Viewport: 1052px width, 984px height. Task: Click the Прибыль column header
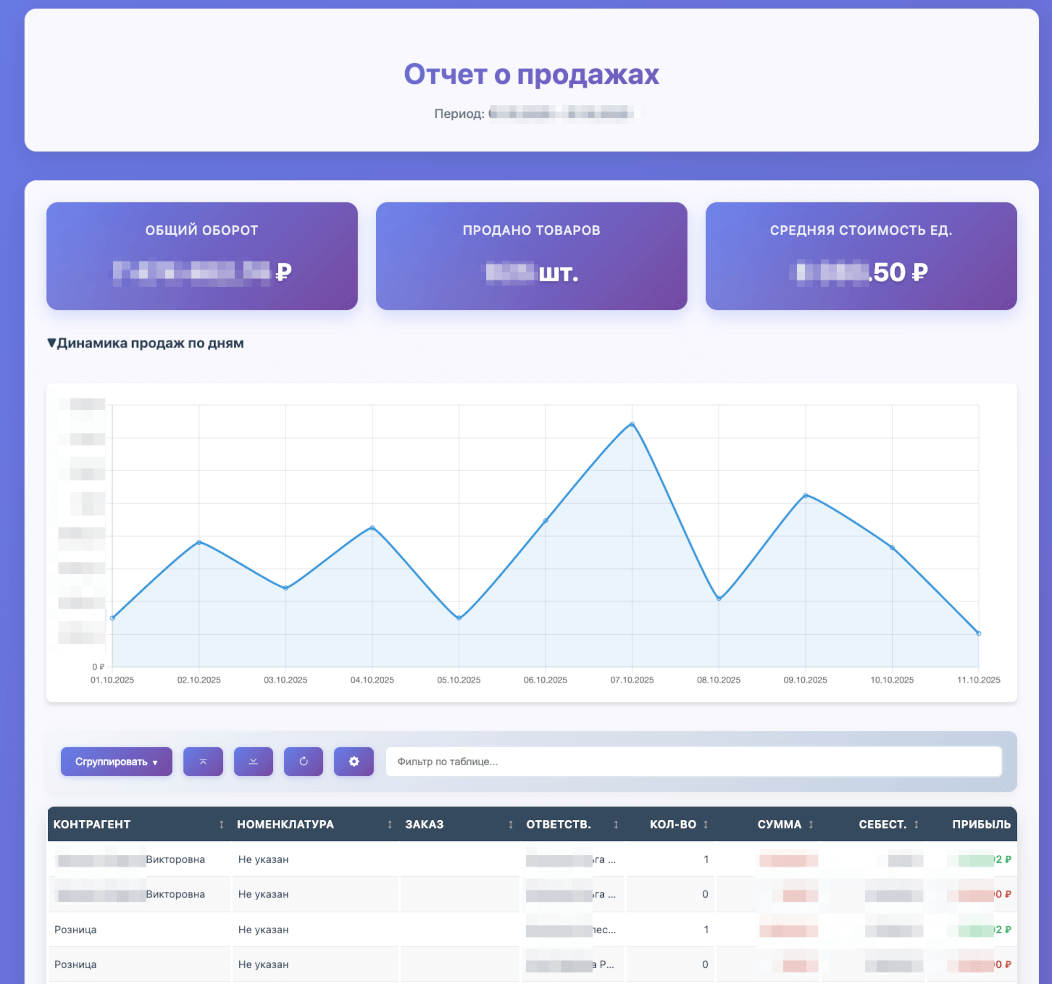981,825
